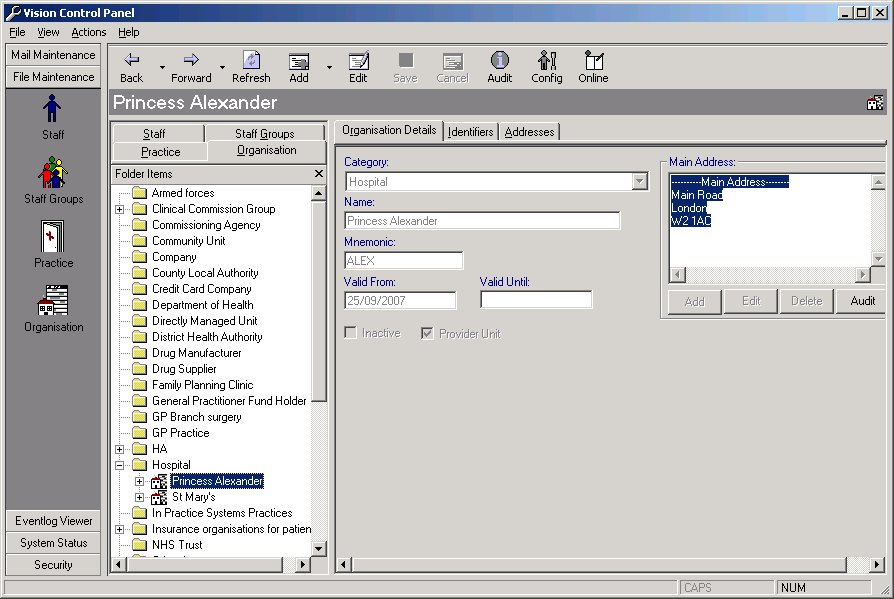Click the organisation icon in title banner
Screen dimensions: 894x599
[x=875, y=103]
